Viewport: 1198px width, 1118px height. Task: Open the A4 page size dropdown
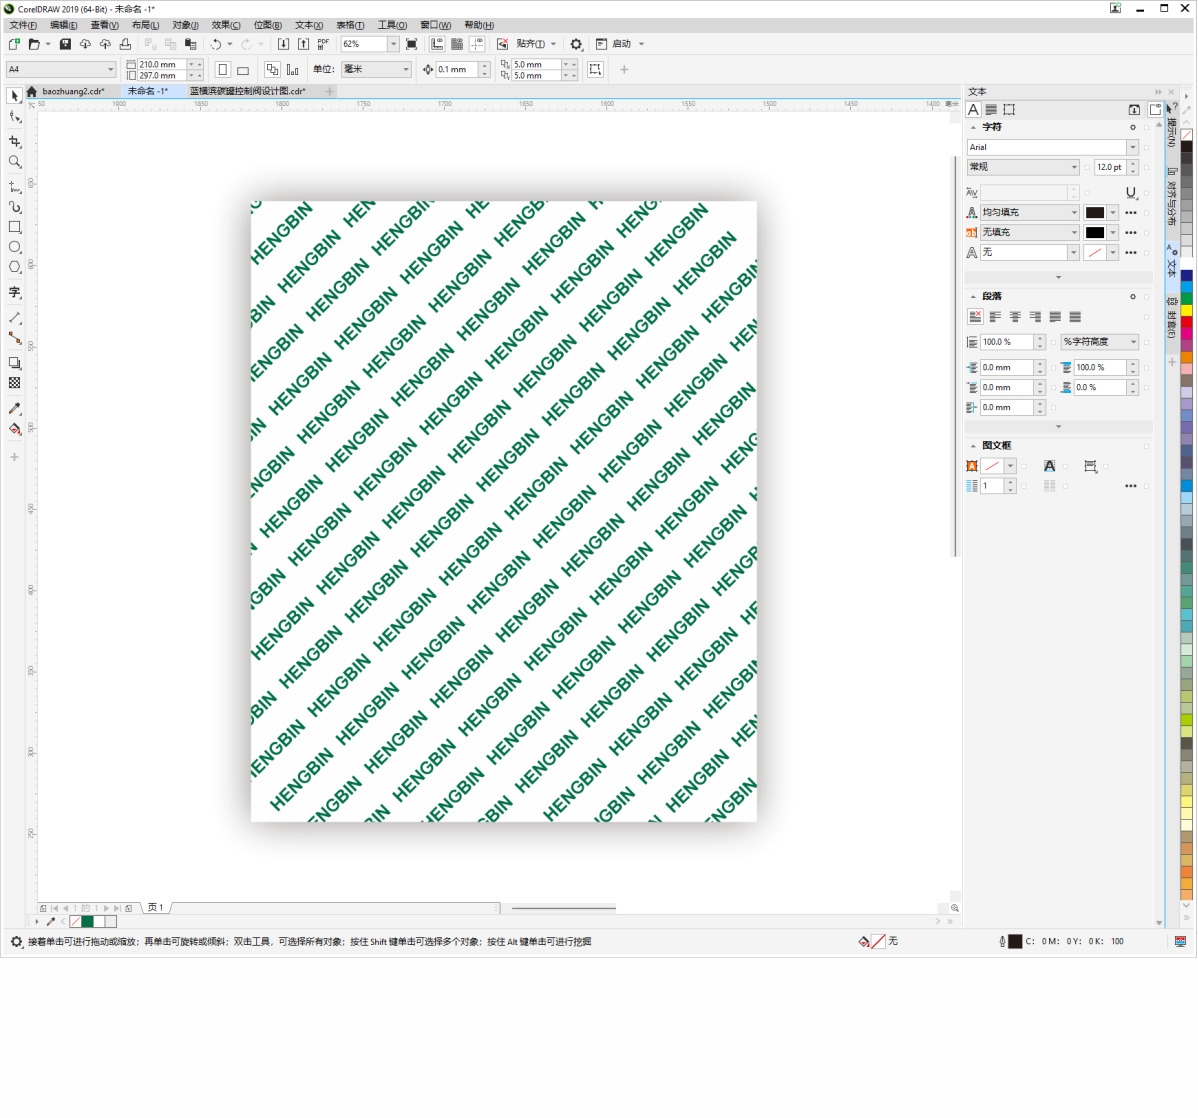[x=111, y=70]
